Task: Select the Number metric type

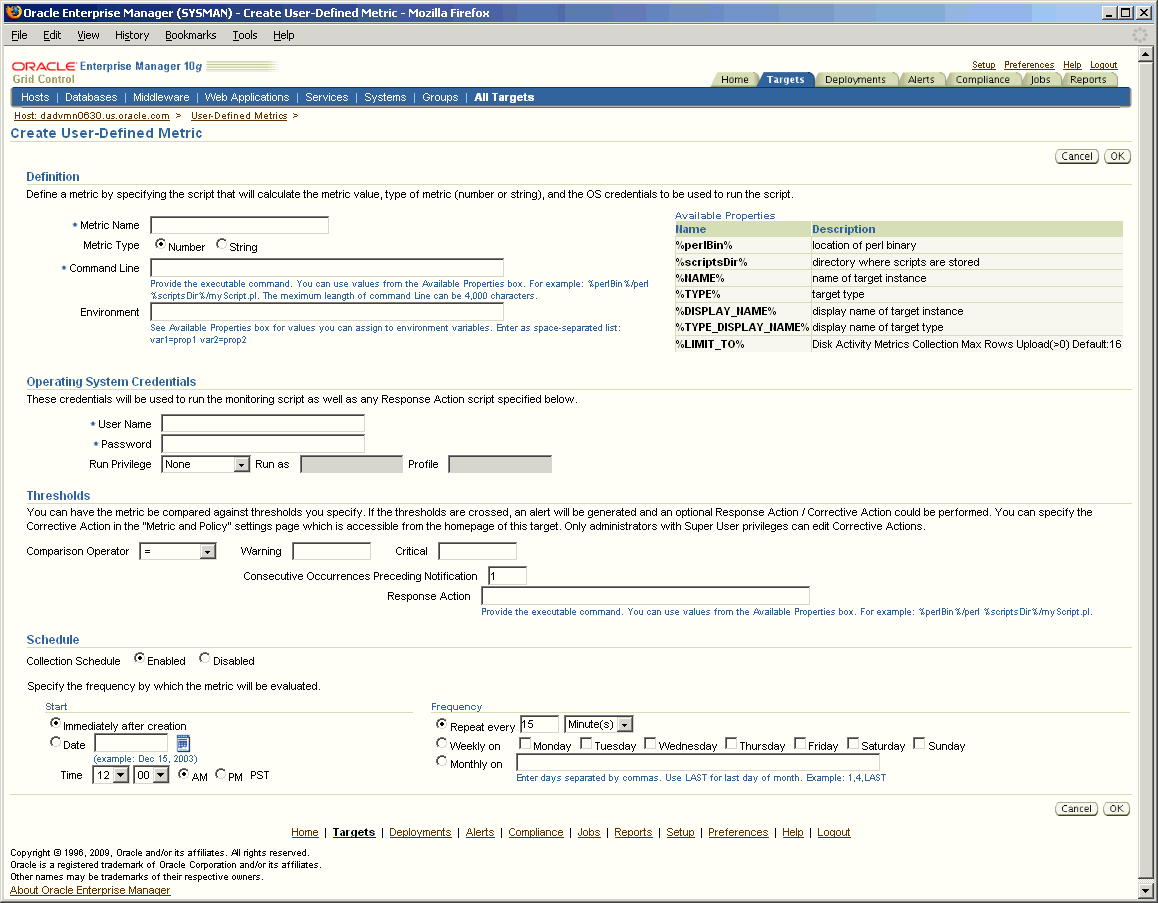Action: [160, 244]
